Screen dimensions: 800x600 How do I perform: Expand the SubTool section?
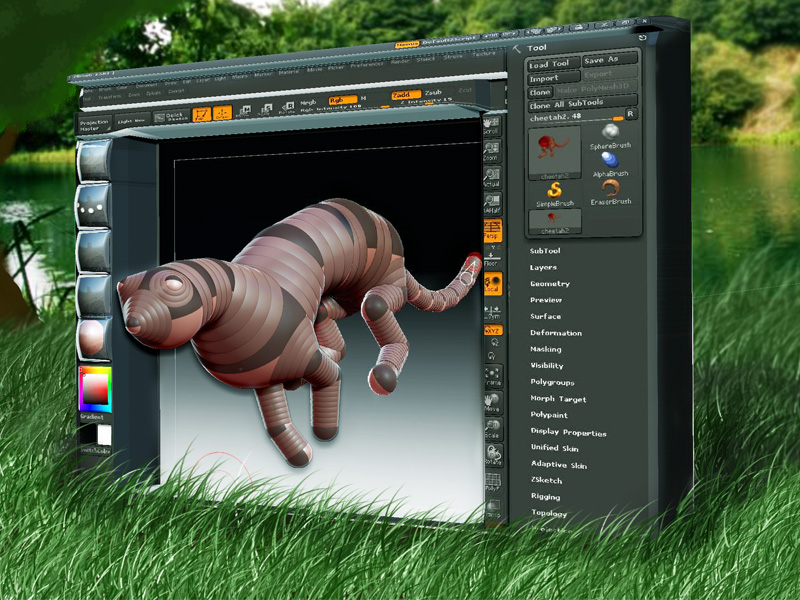[x=545, y=251]
